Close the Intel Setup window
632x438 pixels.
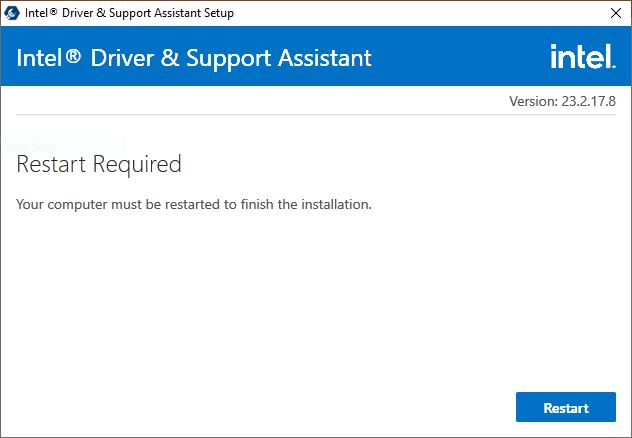click(x=613, y=13)
